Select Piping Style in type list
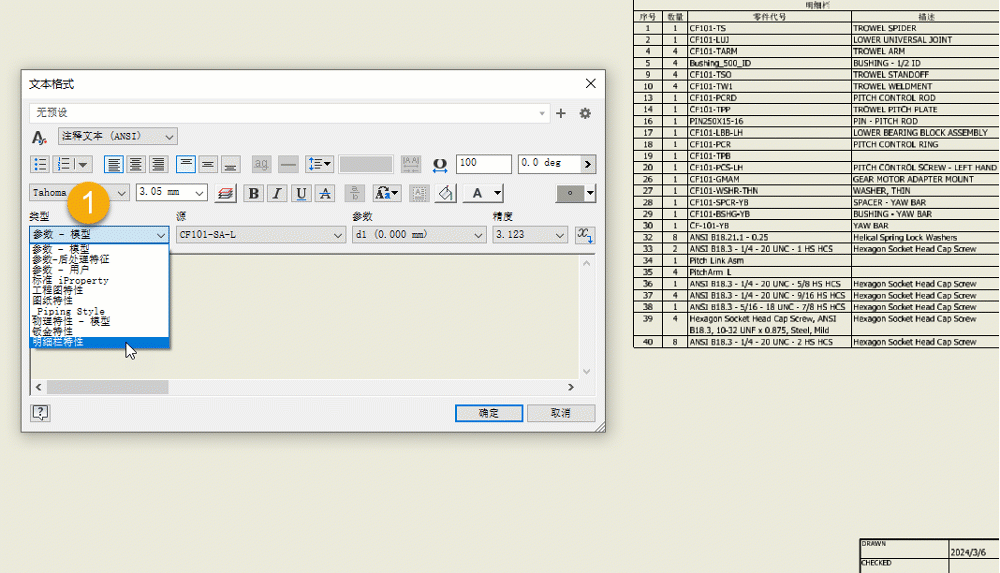1000x573 pixels. click(x=99, y=311)
